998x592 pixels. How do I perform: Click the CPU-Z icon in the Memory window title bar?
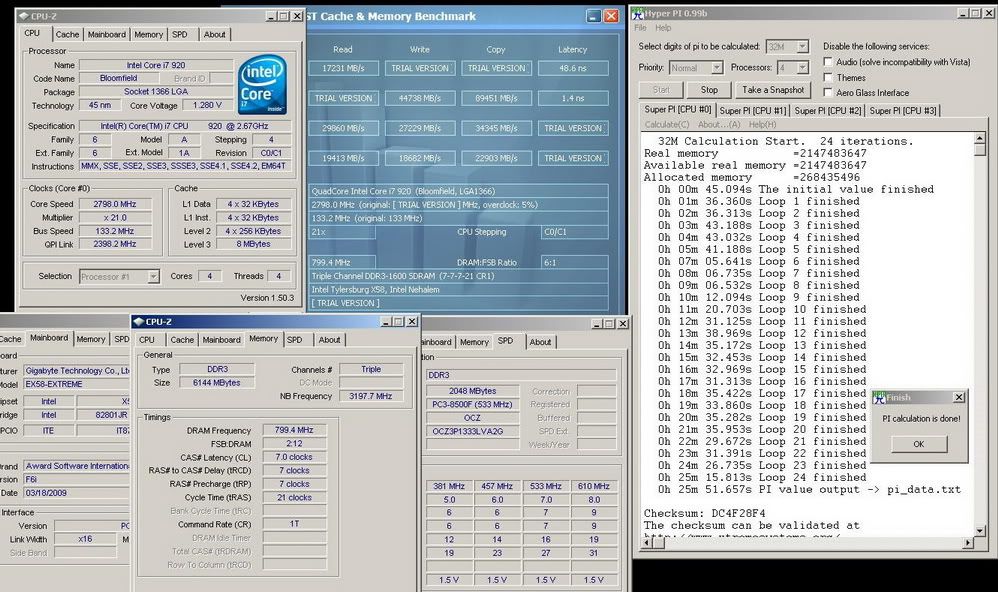pos(137,322)
